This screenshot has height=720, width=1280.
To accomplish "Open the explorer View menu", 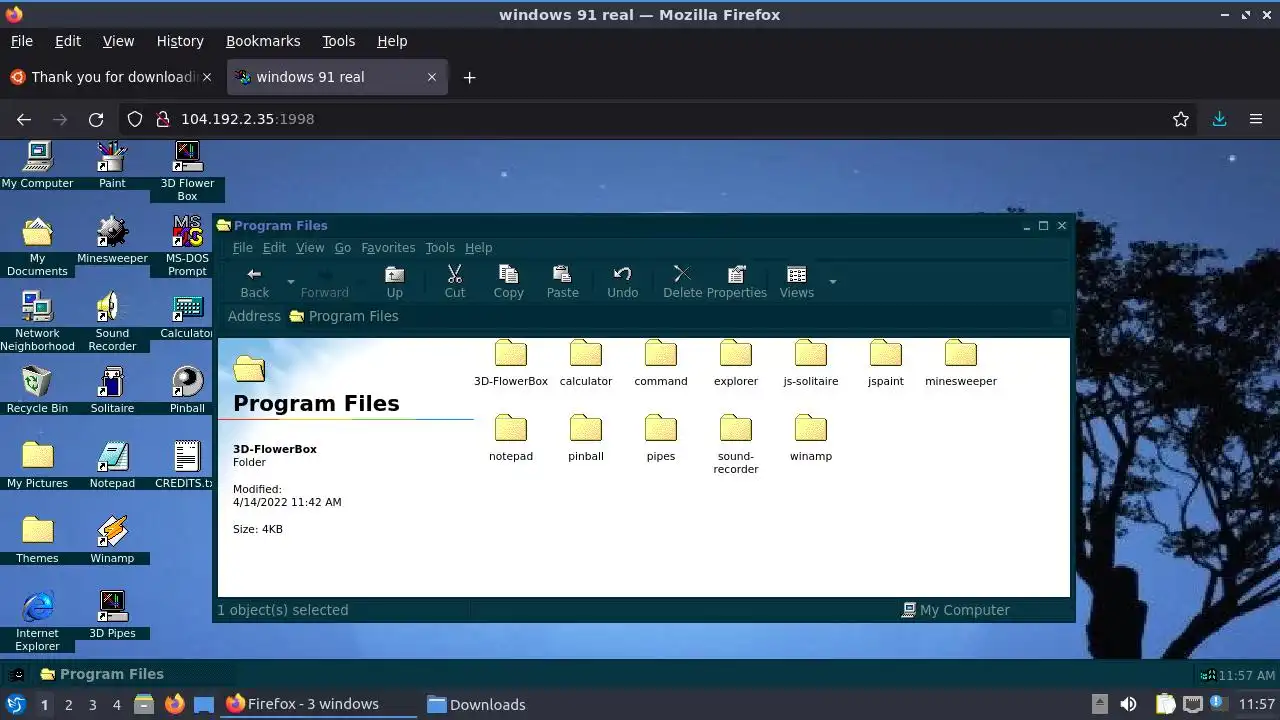I will point(310,248).
